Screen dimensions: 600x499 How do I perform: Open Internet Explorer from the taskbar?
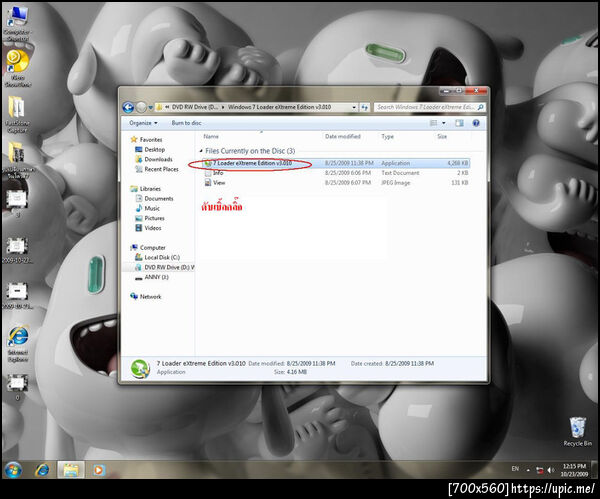[x=42, y=470]
